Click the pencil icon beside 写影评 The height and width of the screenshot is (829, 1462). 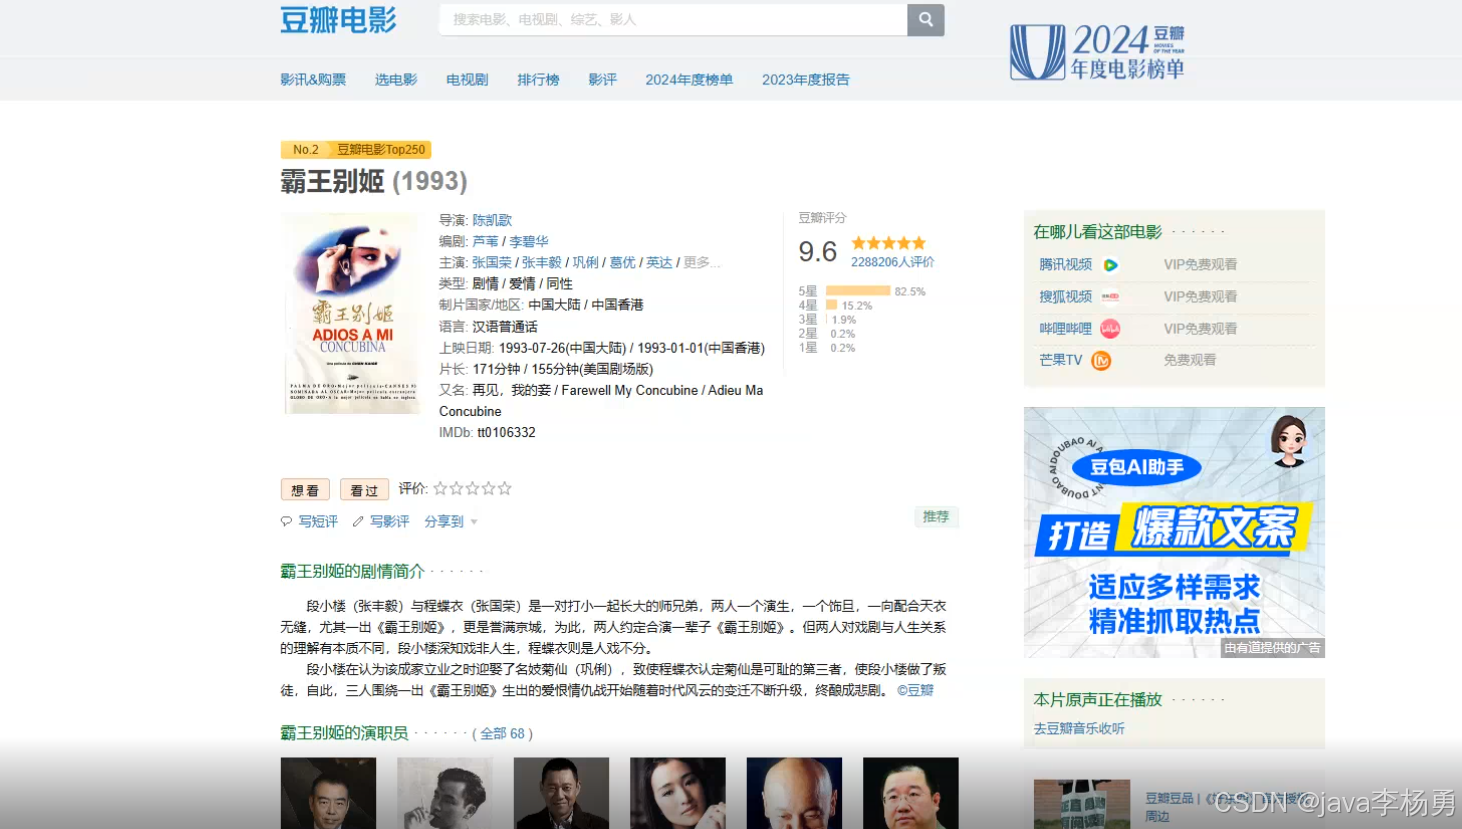pyautogui.click(x=358, y=521)
